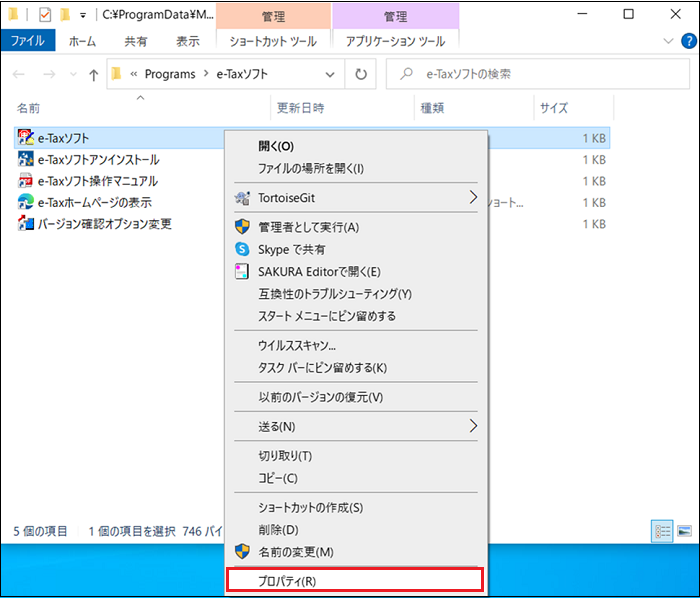Viewport: 700px width, 598px height.
Task: Choose コピー(C) menu entry
Action: 356,478
